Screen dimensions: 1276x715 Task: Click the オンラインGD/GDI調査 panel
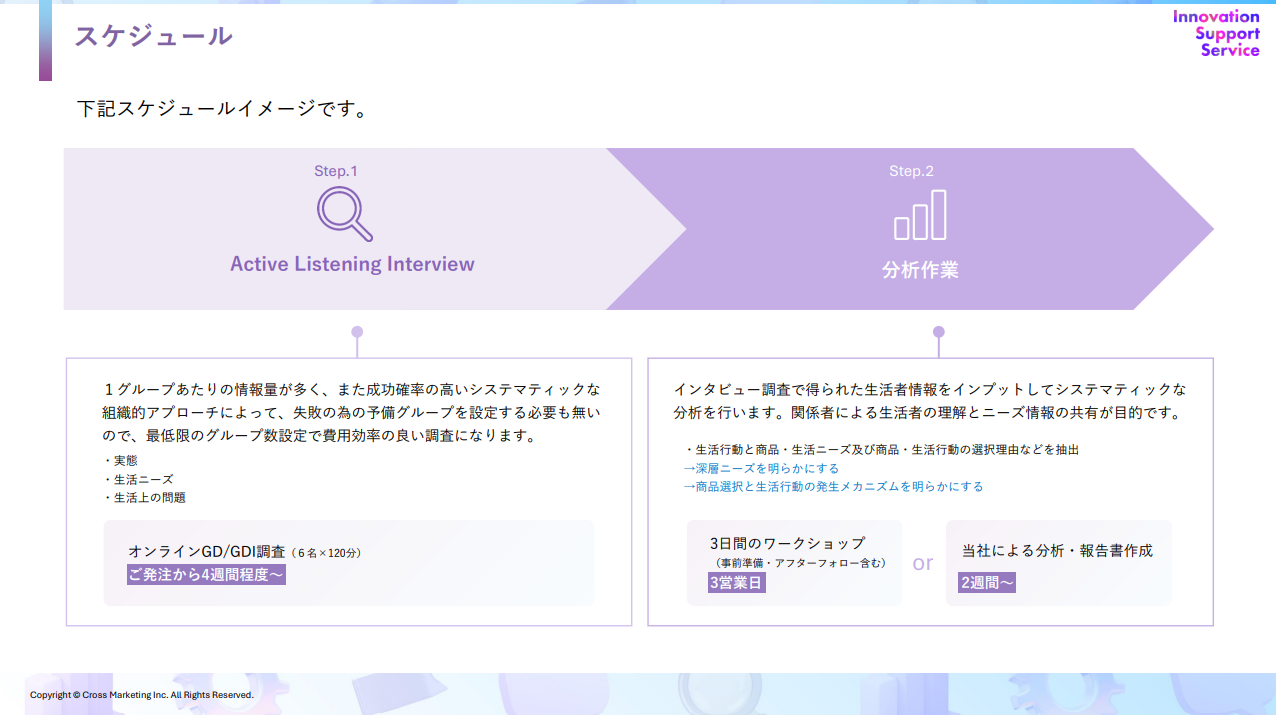(349, 565)
